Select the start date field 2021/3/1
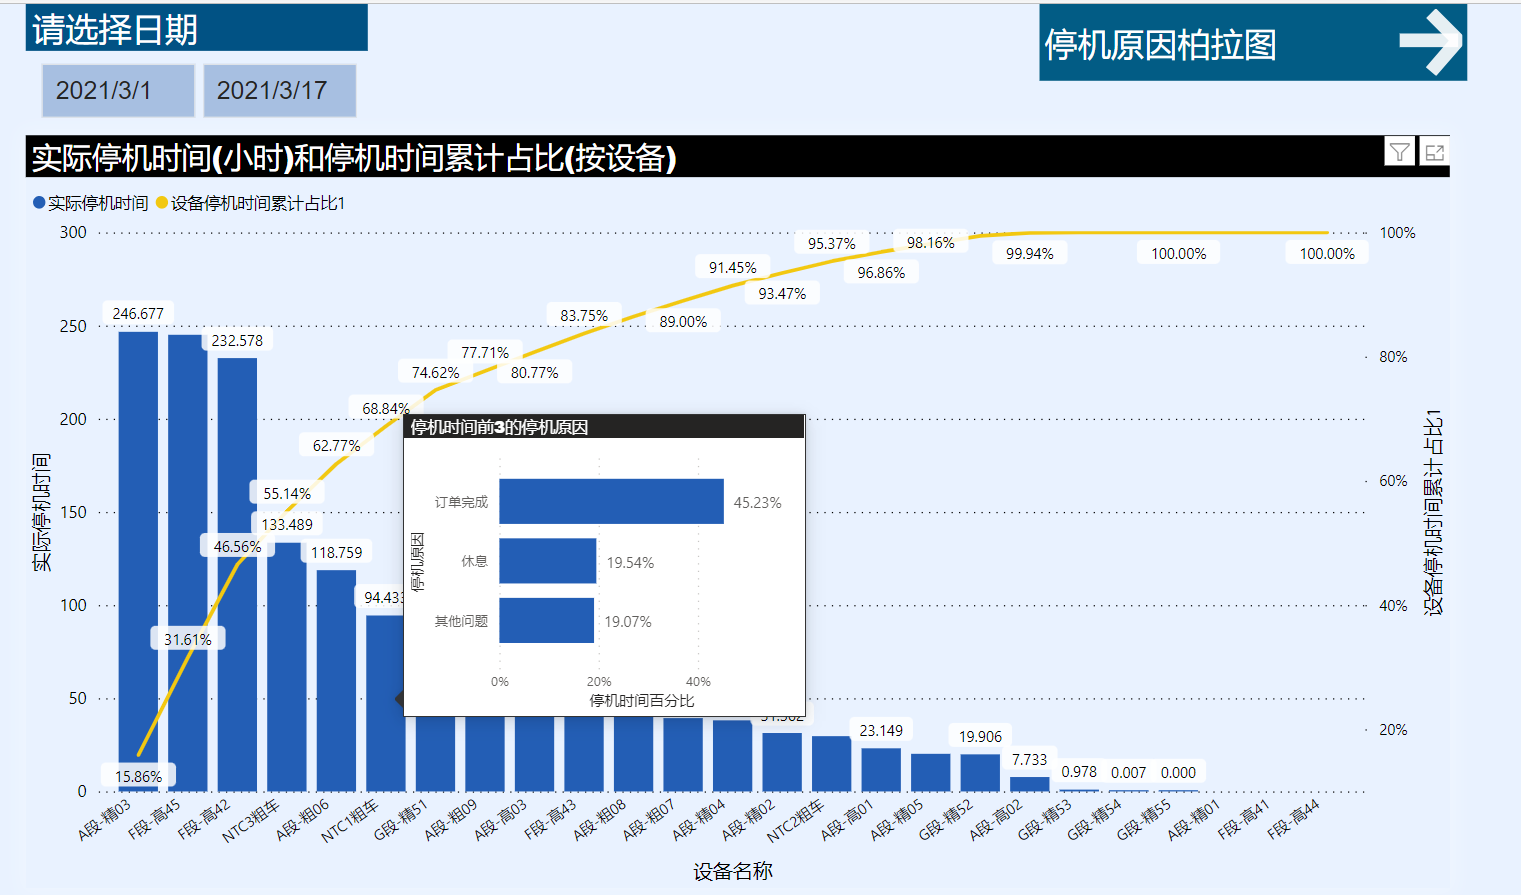 (x=118, y=91)
